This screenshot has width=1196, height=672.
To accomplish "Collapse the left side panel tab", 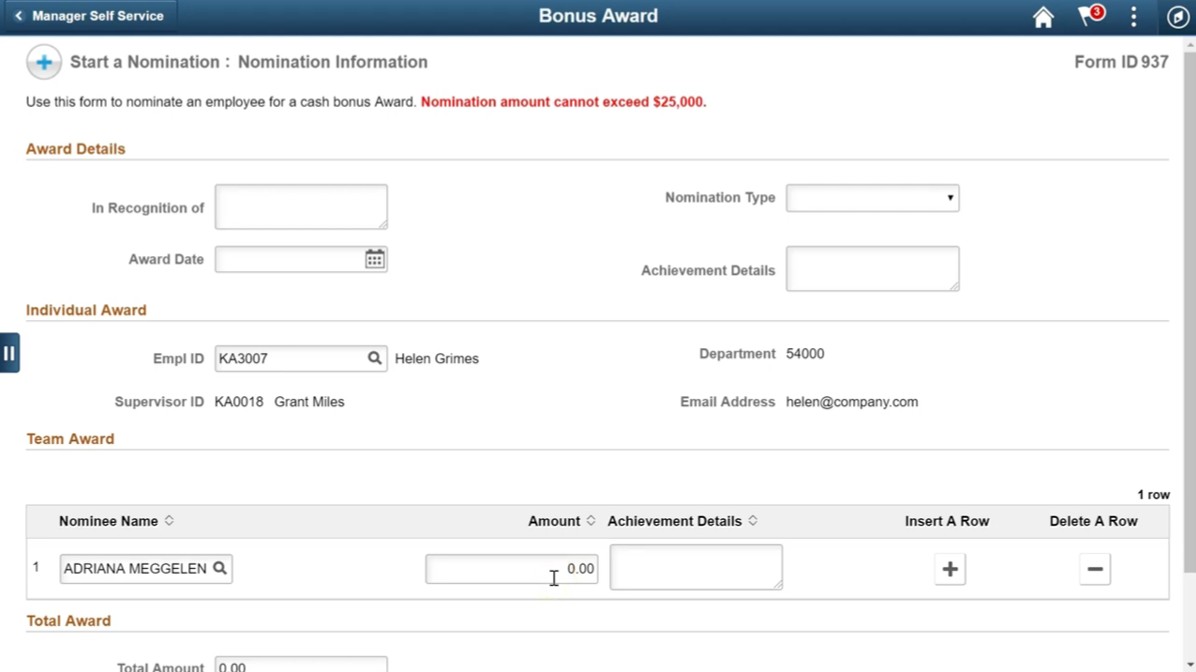I will pyautogui.click(x=10, y=352).
